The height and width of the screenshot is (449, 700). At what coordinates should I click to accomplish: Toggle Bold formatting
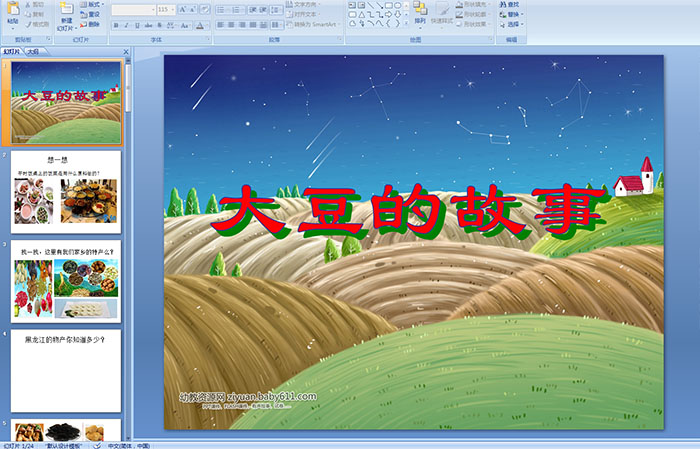116,25
